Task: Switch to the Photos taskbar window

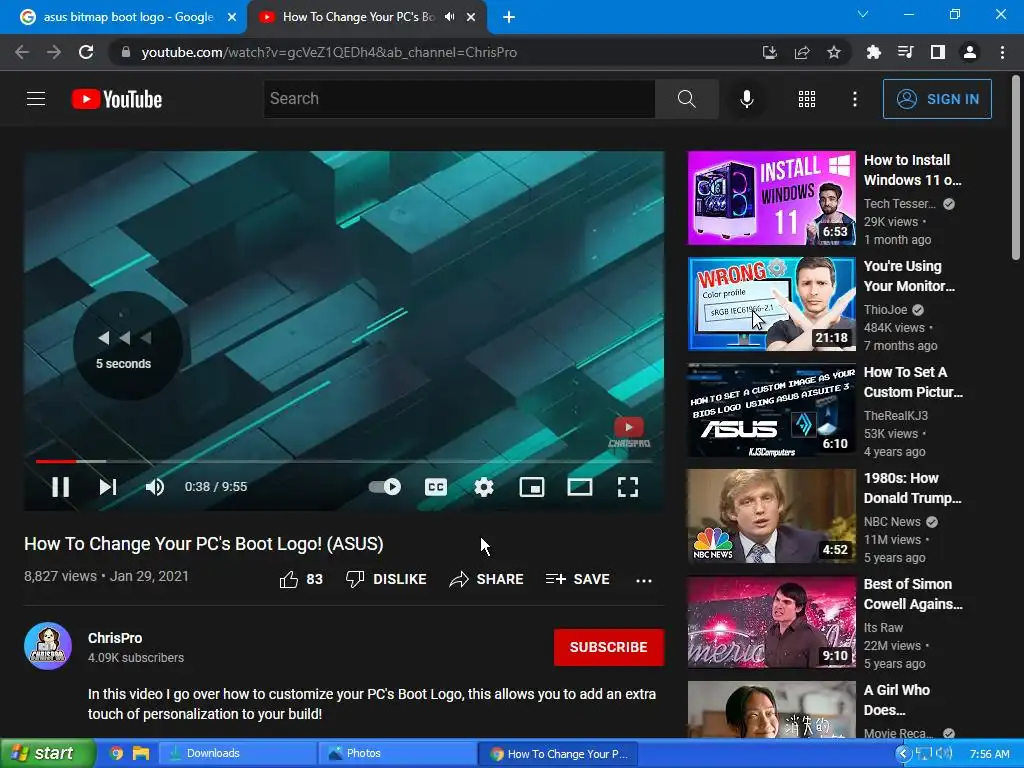Action: [398, 754]
